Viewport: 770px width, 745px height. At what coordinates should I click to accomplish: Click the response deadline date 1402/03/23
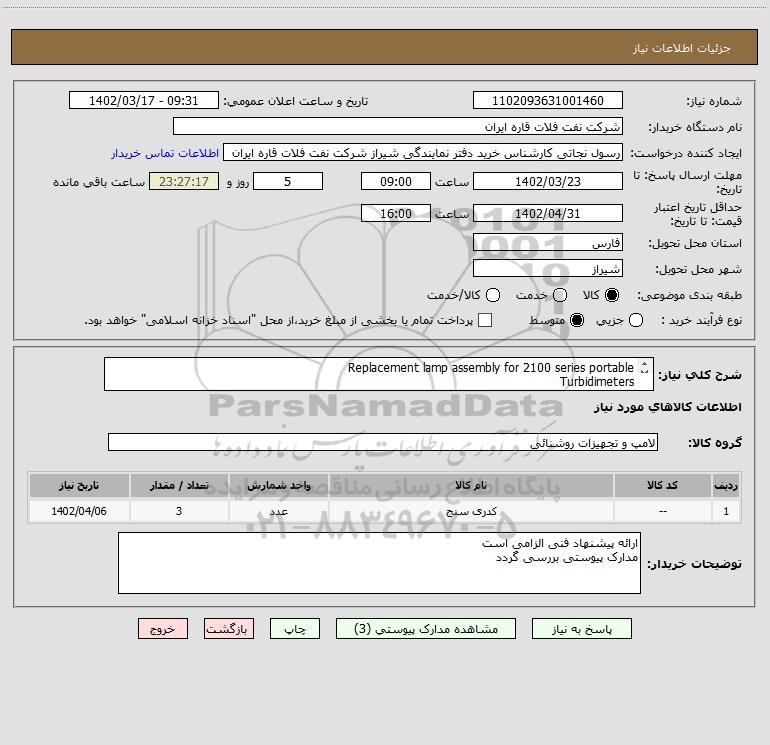click(x=548, y=181)
